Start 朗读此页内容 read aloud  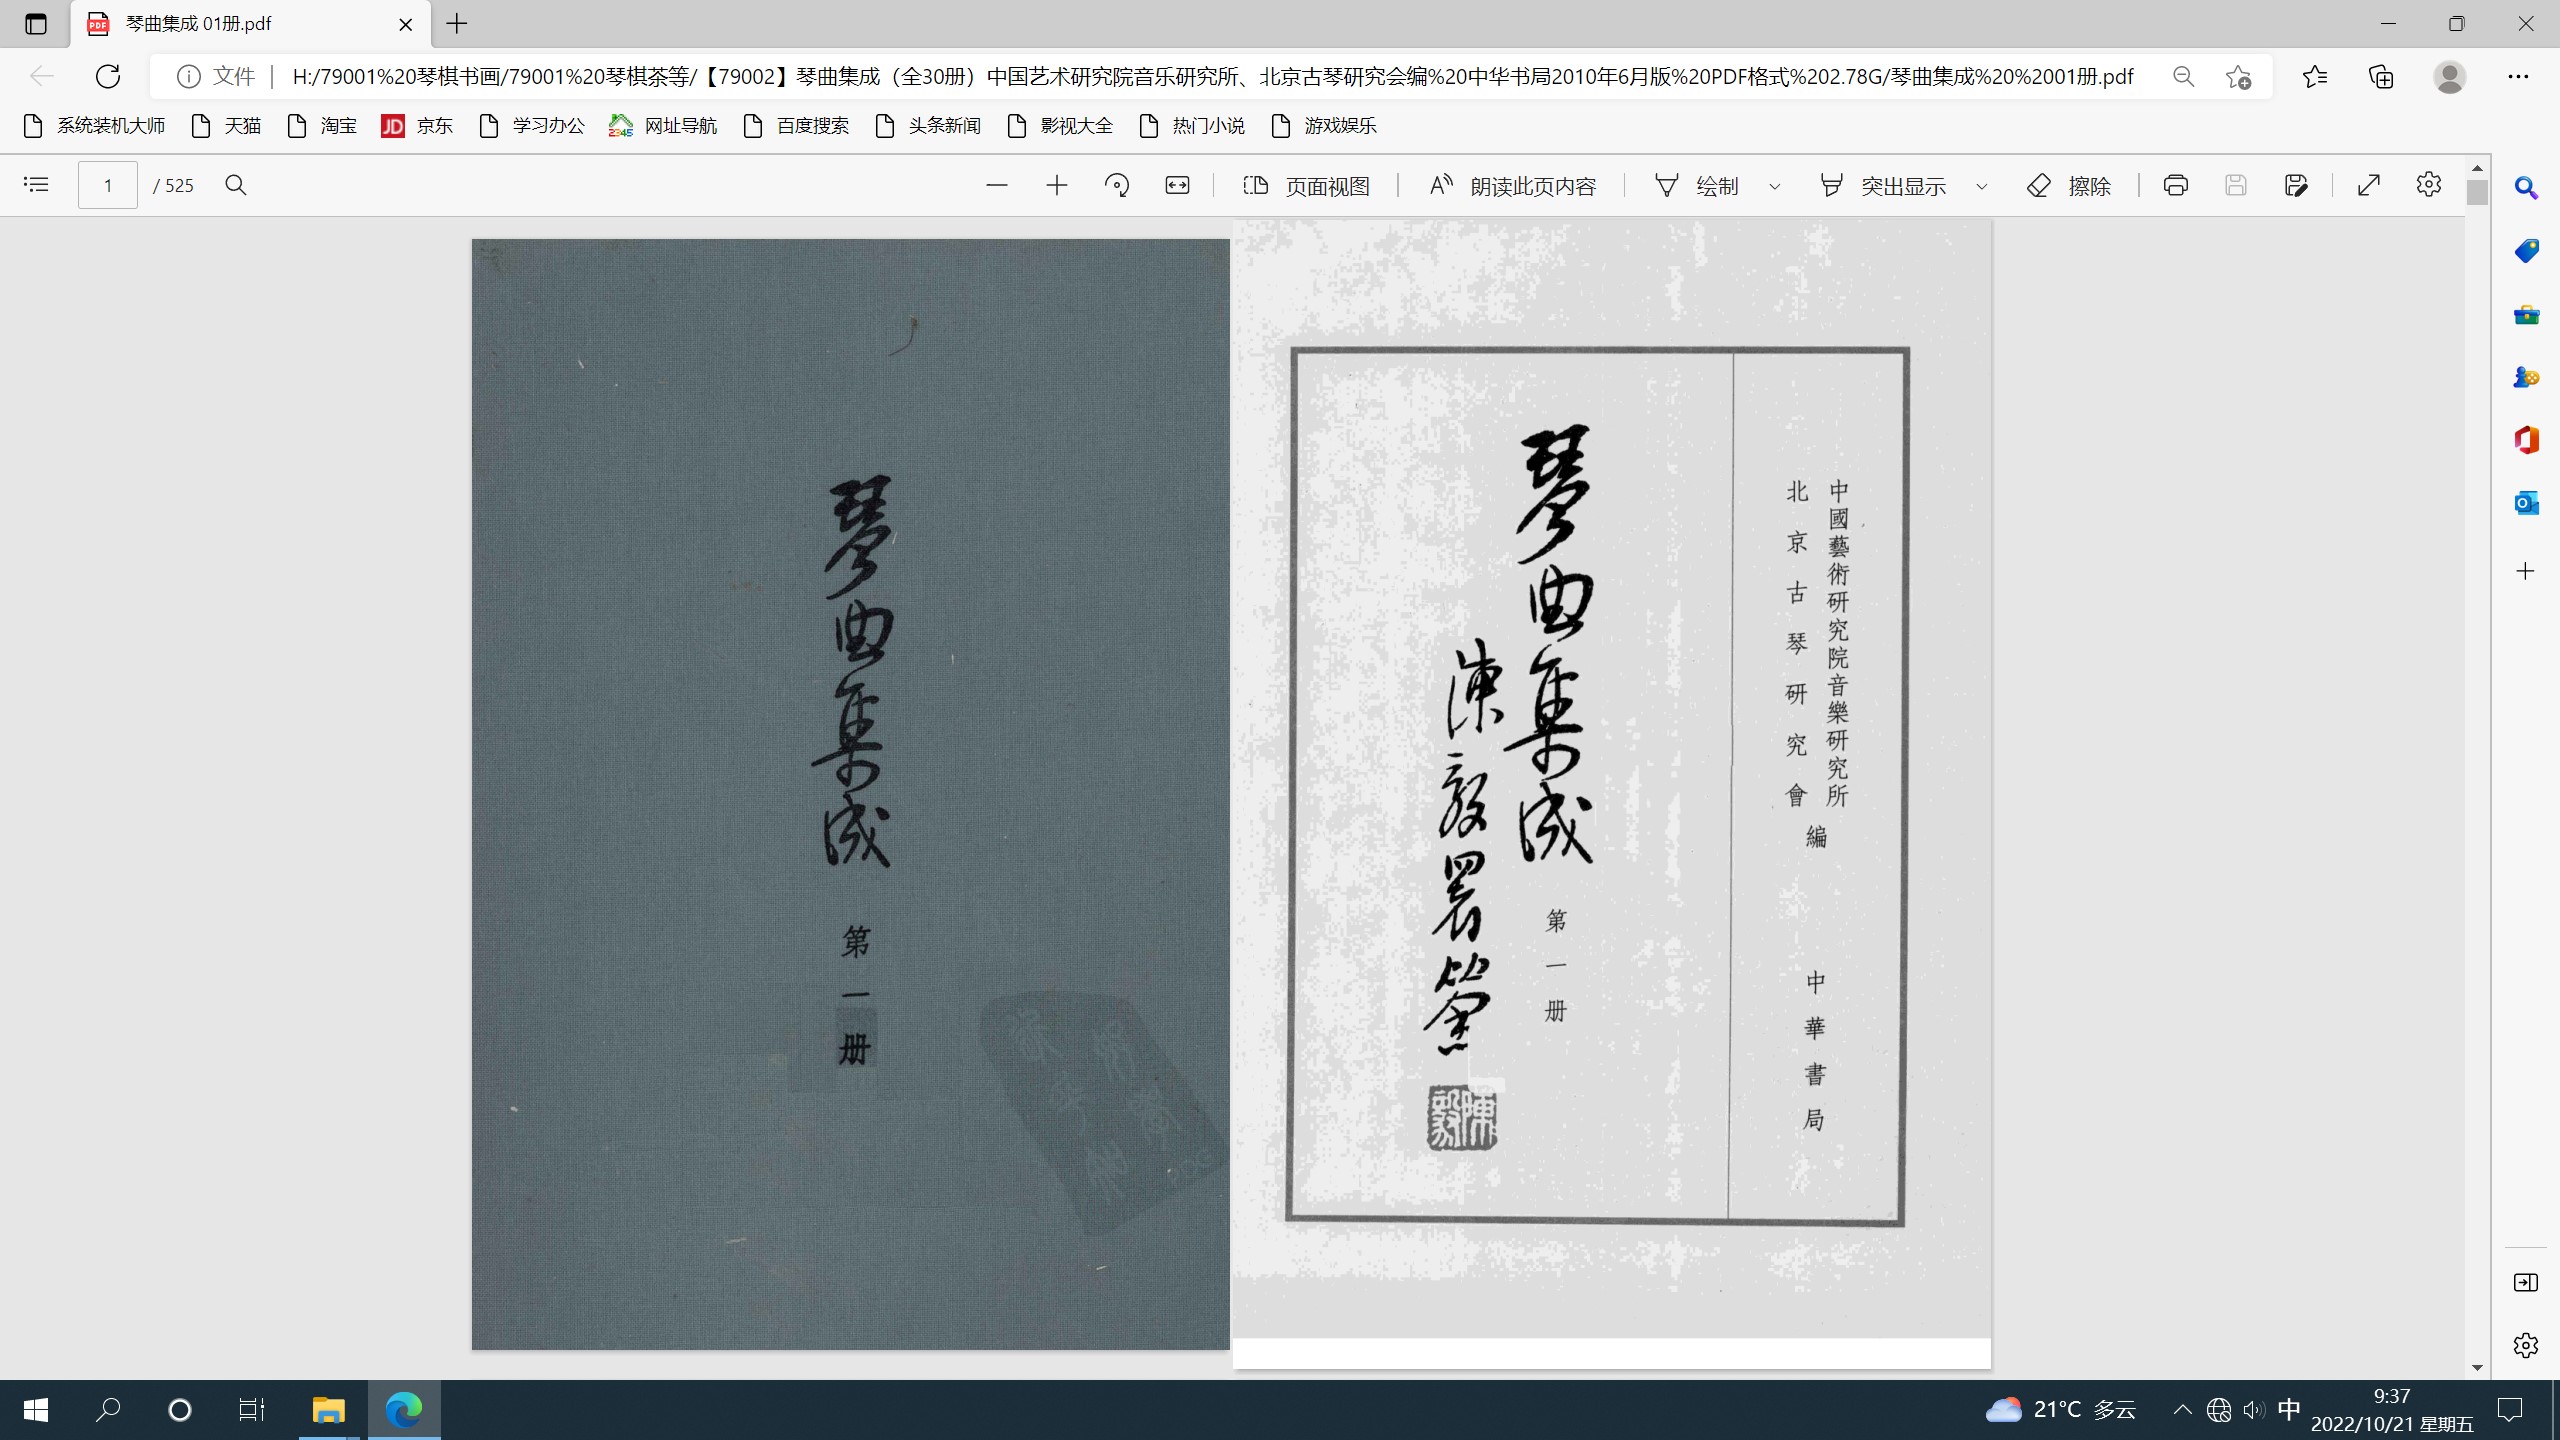coord(1512,186)
